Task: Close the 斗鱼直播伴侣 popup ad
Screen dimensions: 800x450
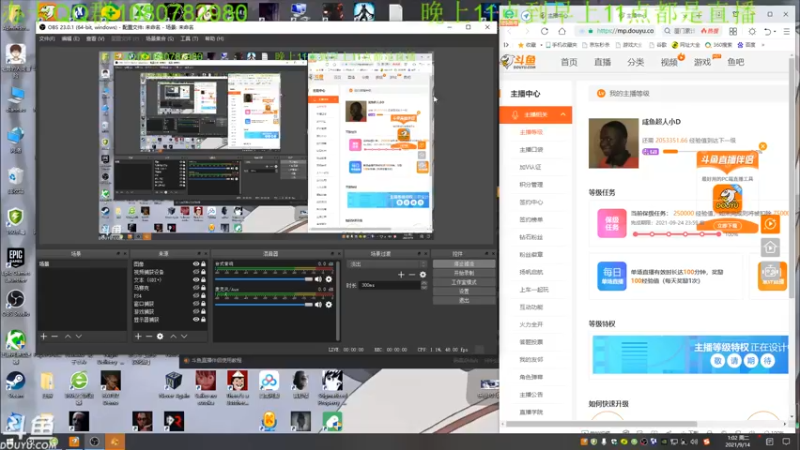Action: (763, 146)
